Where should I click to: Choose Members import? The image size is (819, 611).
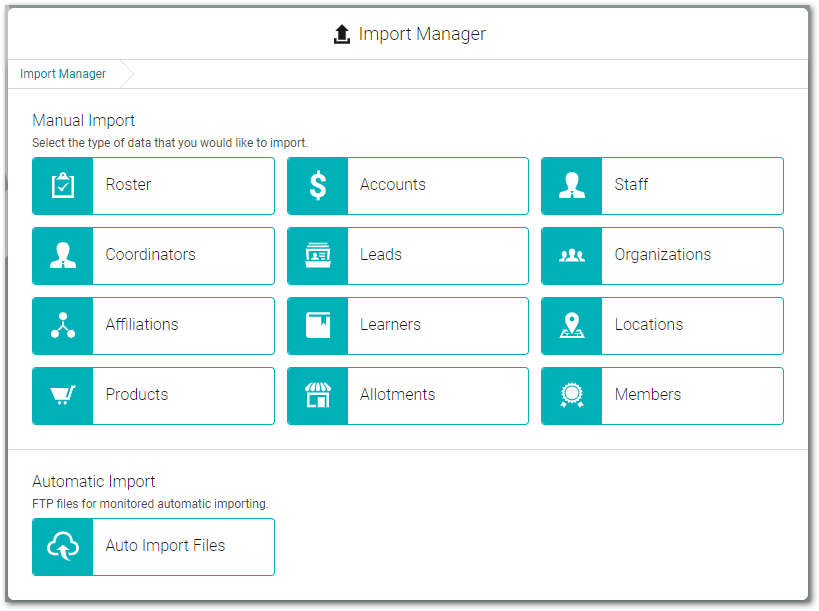(x=662, y=395)
